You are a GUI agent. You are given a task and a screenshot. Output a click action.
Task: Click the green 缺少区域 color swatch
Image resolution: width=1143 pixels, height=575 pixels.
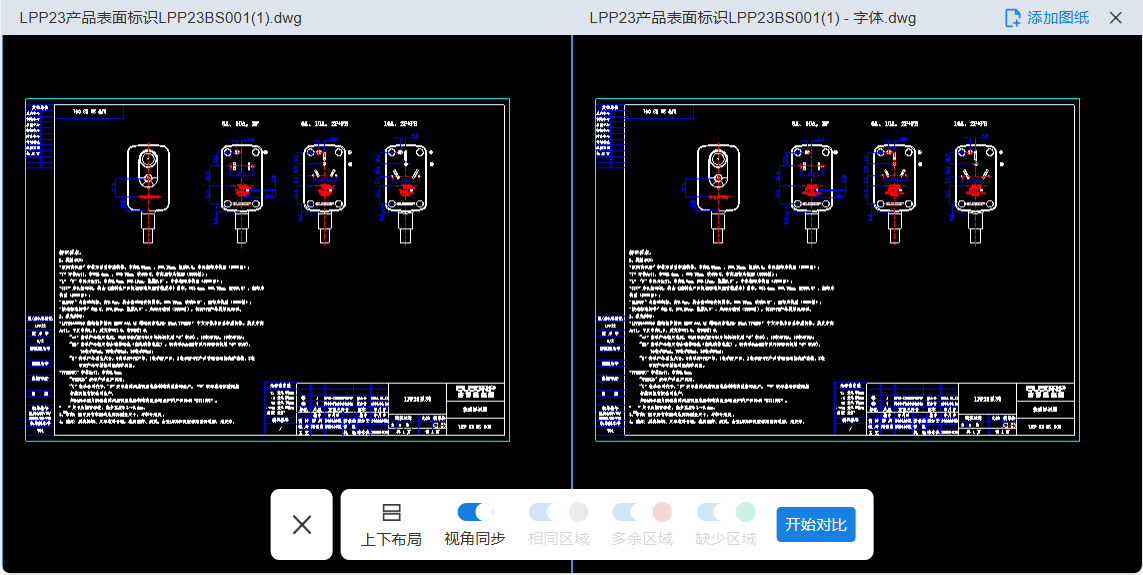tap(746, 512)
